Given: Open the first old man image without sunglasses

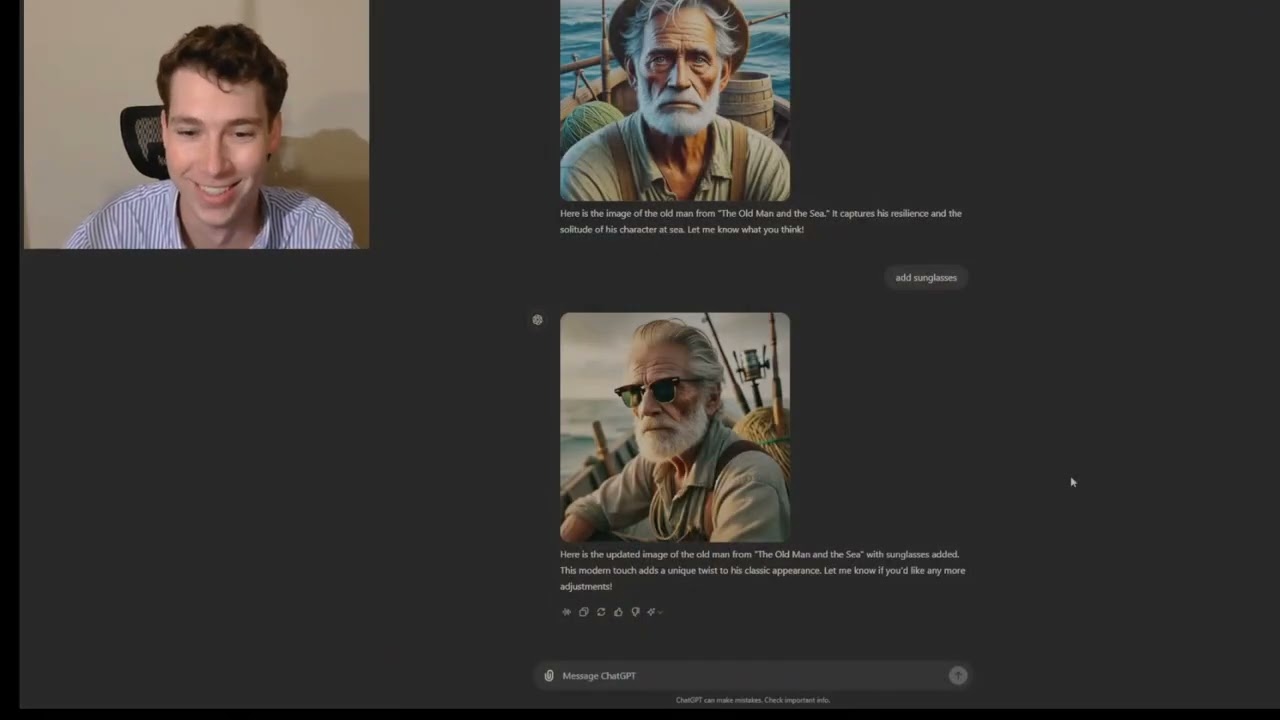Looking at the screenshot, I should coord(675,100).
